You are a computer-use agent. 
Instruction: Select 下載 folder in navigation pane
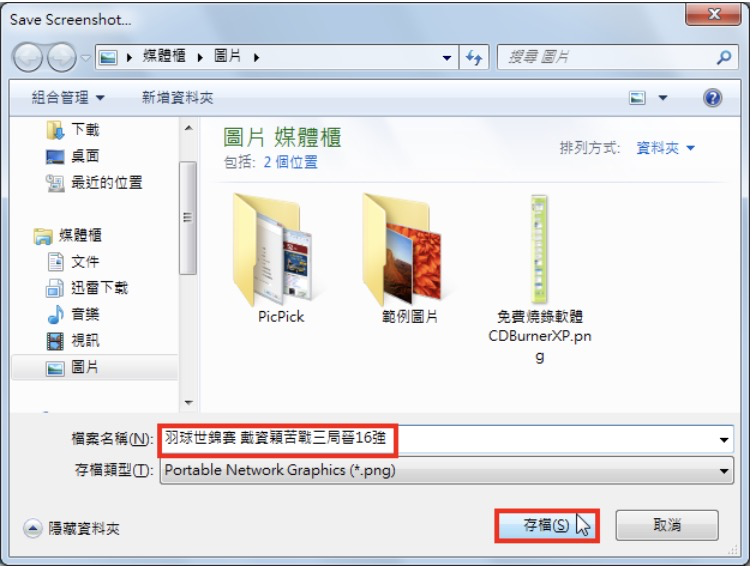coord(73,130)
